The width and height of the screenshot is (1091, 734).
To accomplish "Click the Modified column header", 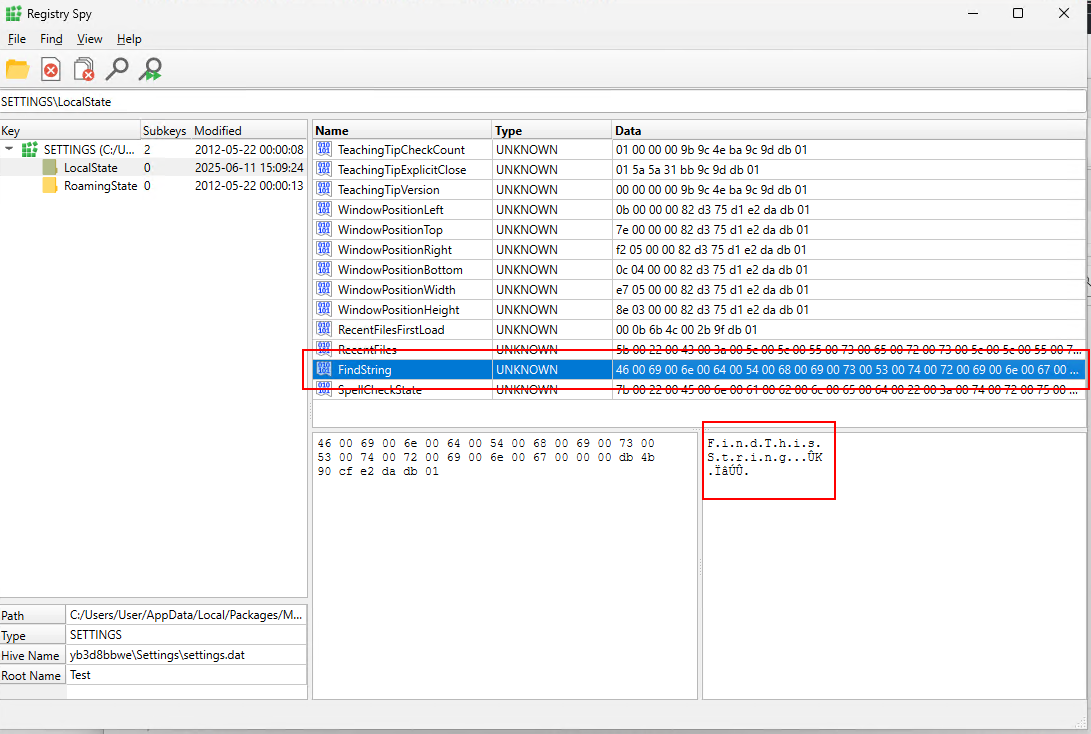I will (x=248, y=130).
